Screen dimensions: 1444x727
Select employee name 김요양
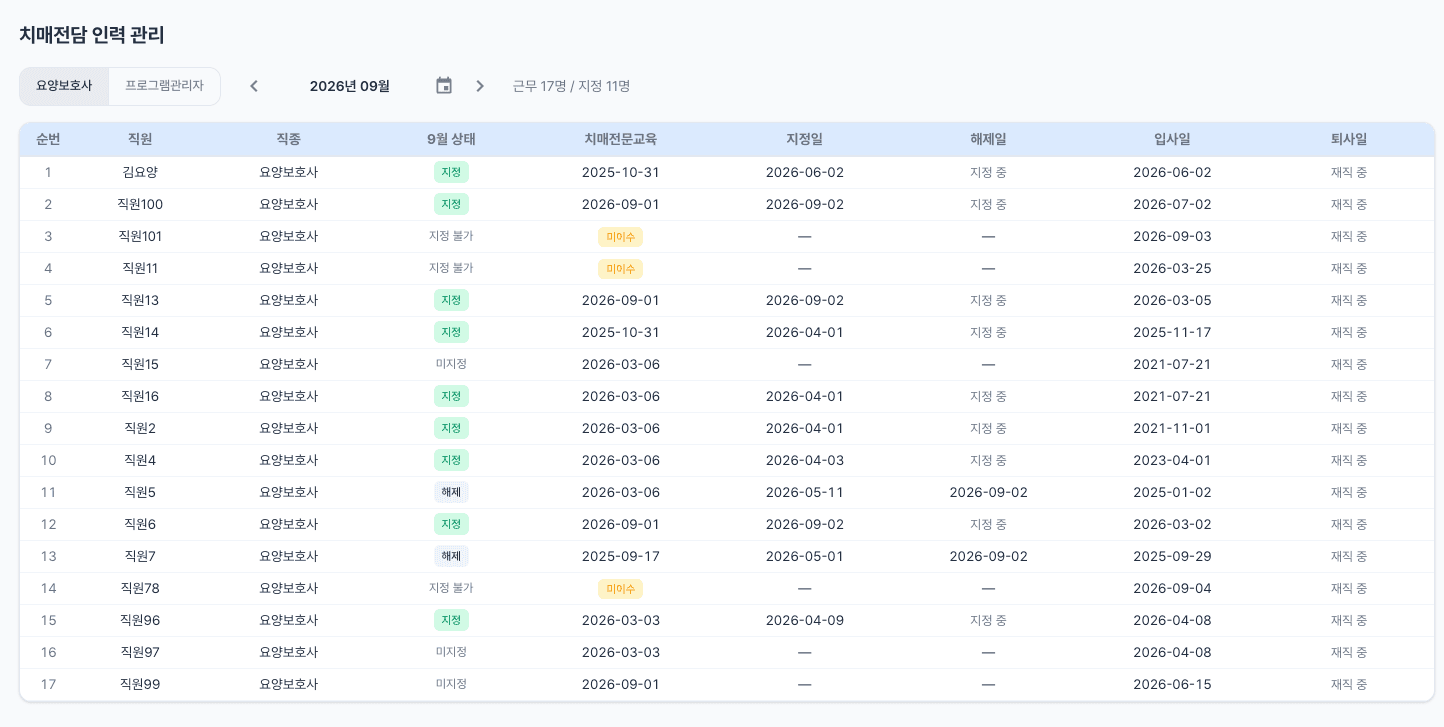[x=140, y=172]
